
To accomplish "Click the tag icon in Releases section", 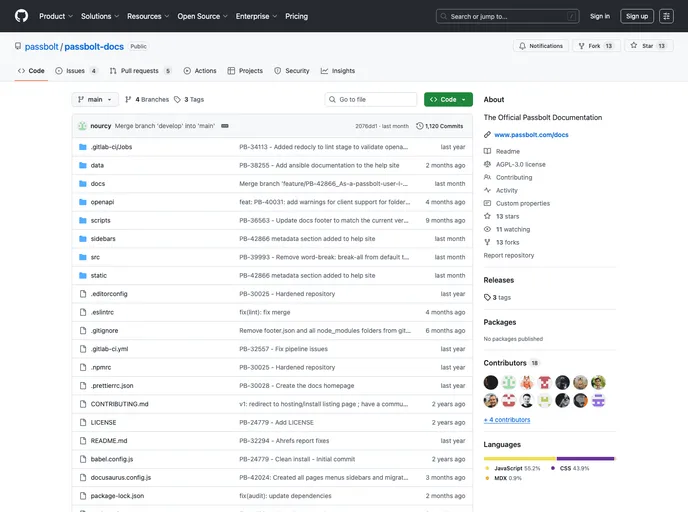I will 487,297.
